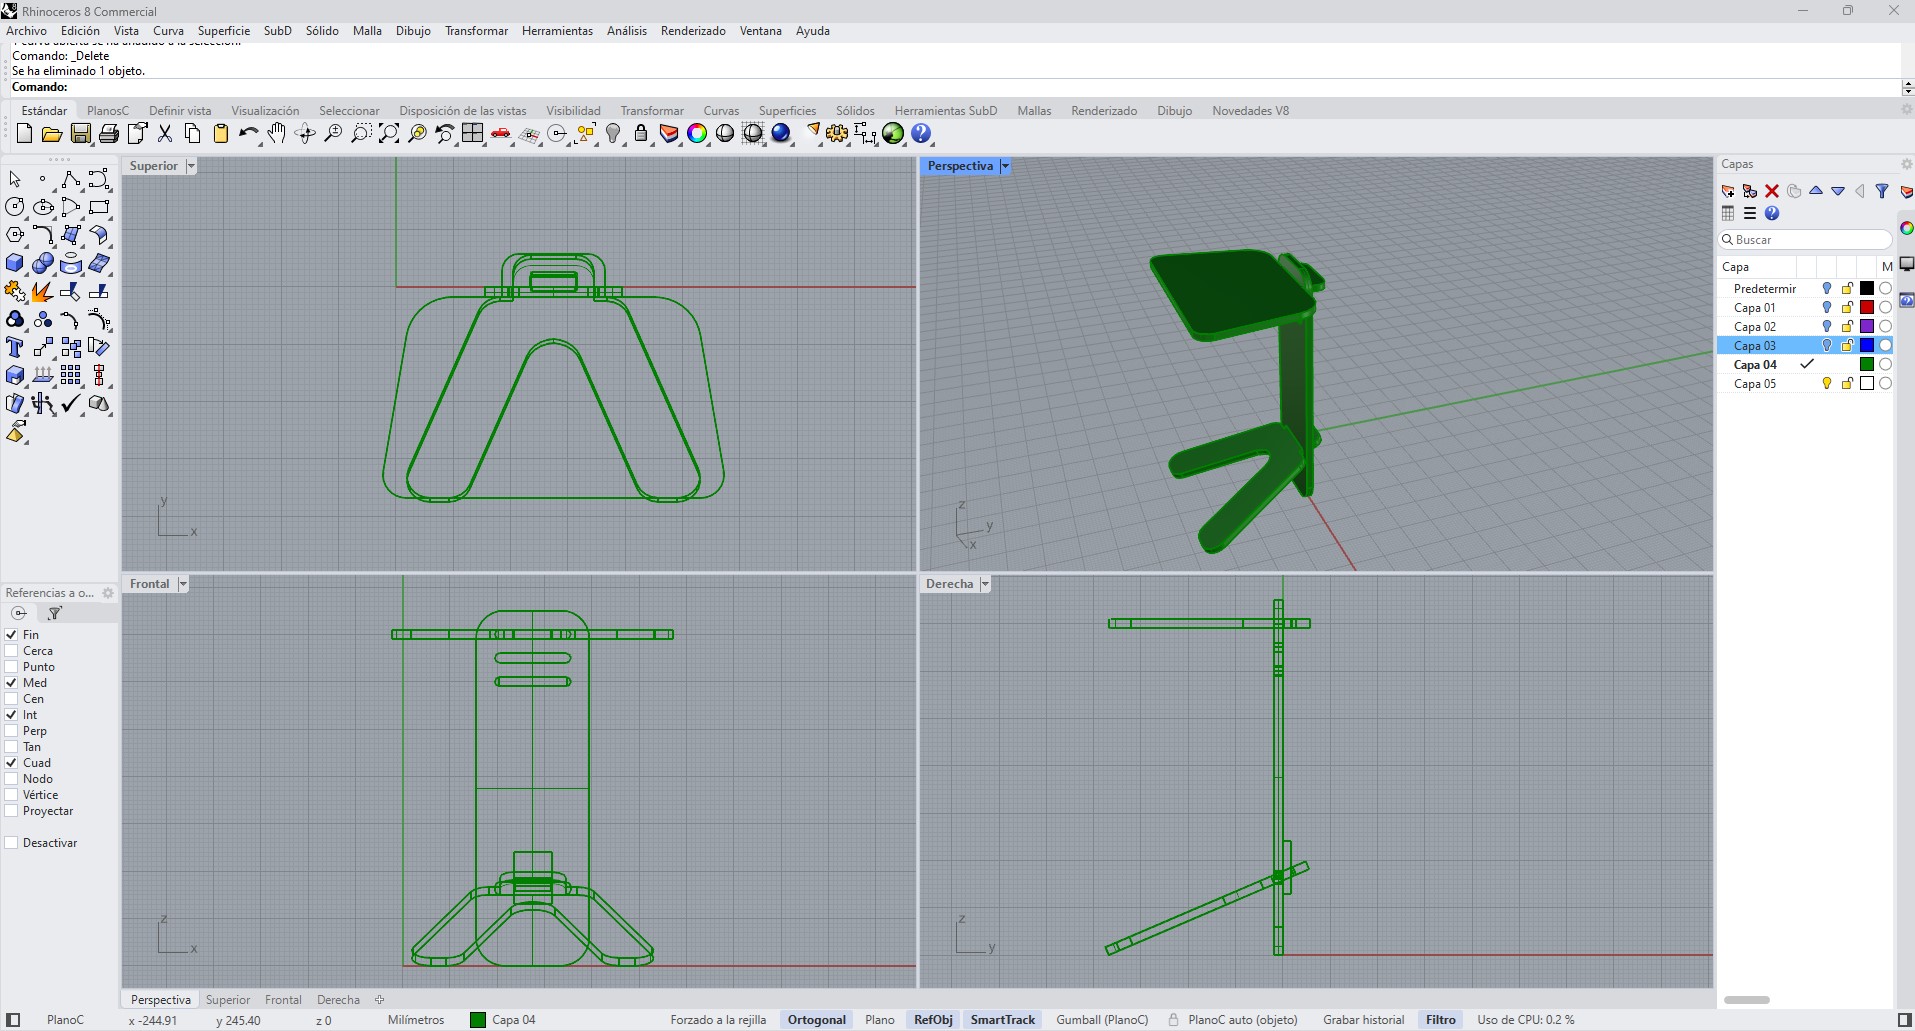Expand the Superior viewport title menu
The width and height of the screenshot is (1915, 1031).
pos(190,166)
